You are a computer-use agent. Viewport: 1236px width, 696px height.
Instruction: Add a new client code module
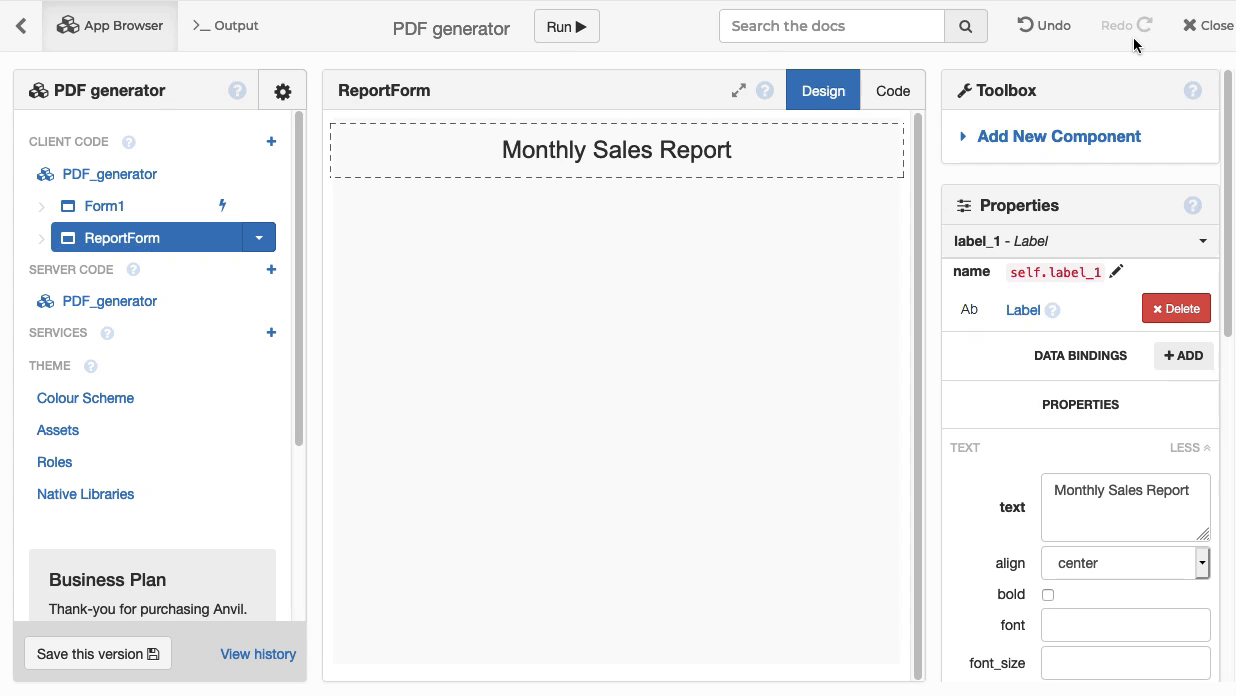click(x=271, y=142)
